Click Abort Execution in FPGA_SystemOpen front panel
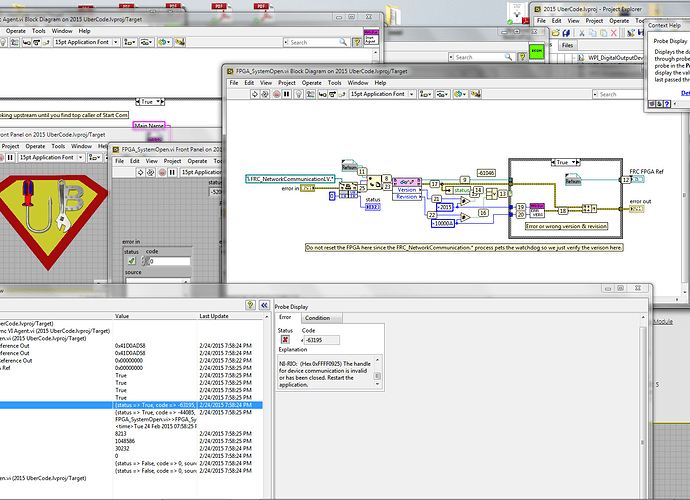Viewport: 690px width, 500px height. 162,173
